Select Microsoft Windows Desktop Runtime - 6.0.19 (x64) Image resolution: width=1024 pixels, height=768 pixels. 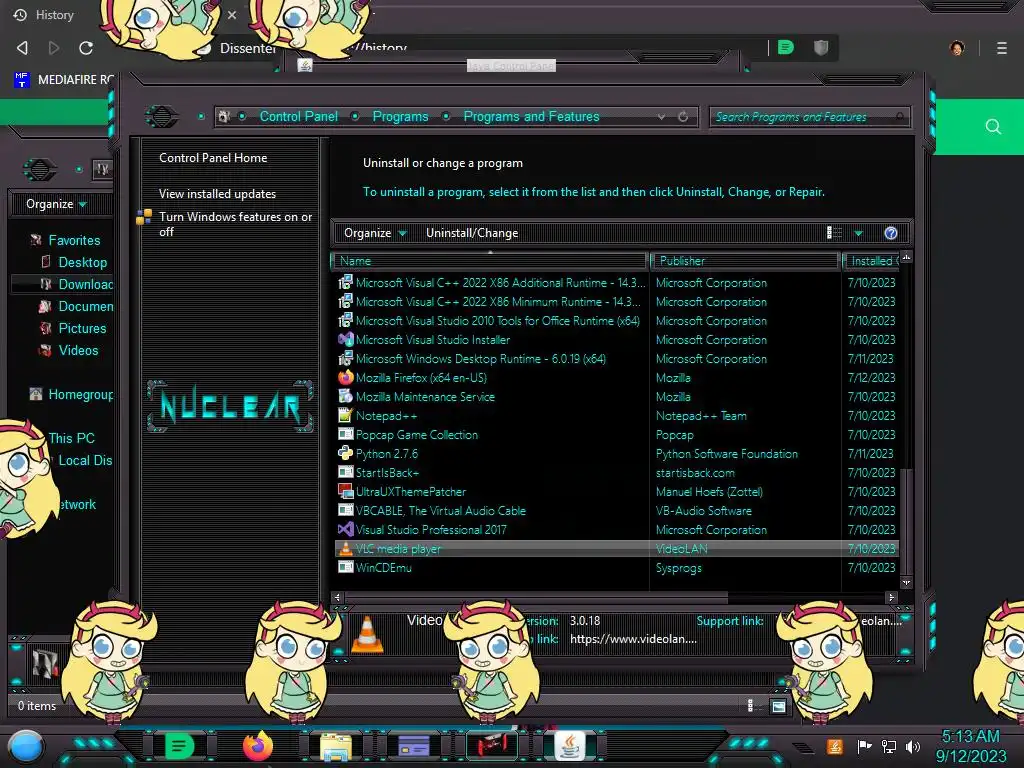(x=481, y=359)
